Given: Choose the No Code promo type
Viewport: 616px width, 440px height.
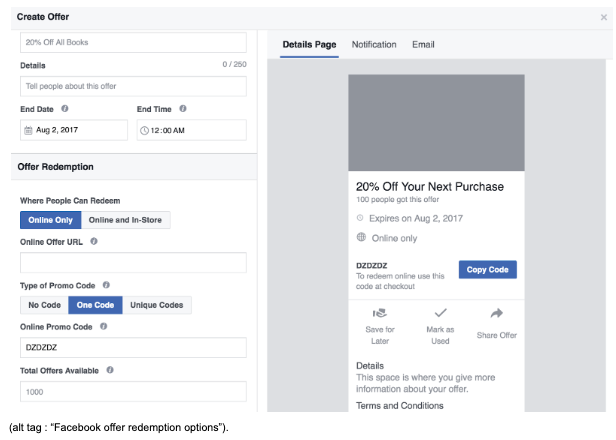Looking at the screenshot, I should coord(43,305).
